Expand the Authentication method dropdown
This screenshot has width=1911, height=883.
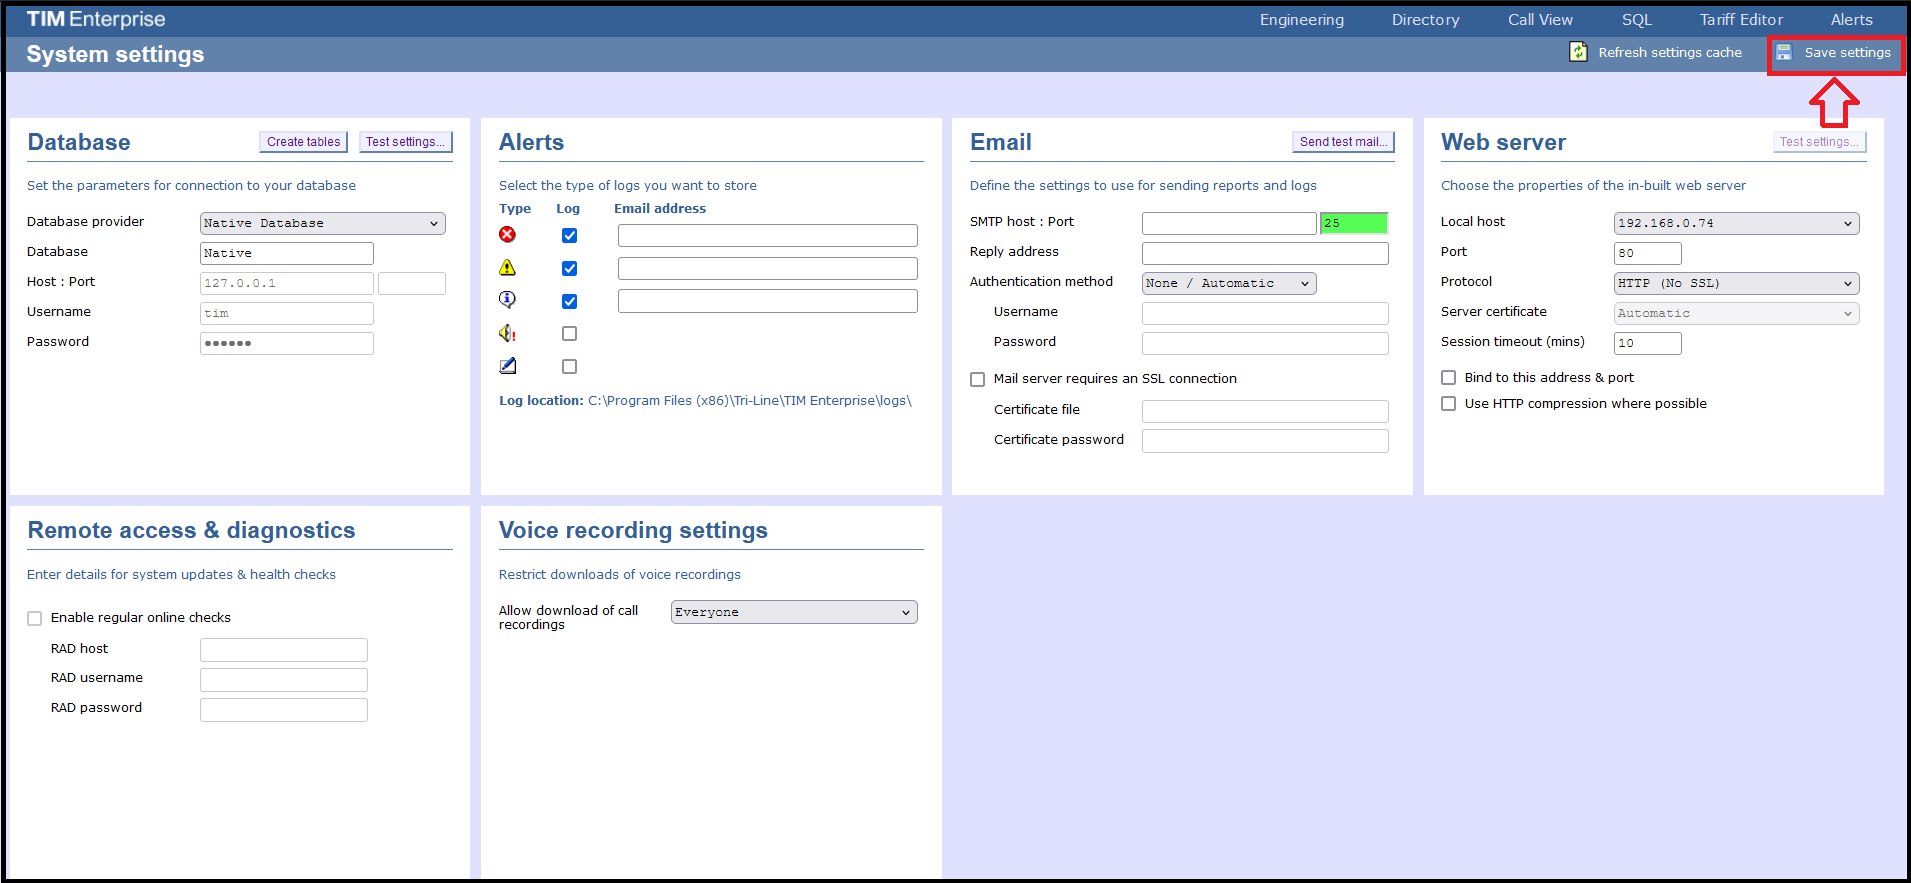click(1228, 284)
